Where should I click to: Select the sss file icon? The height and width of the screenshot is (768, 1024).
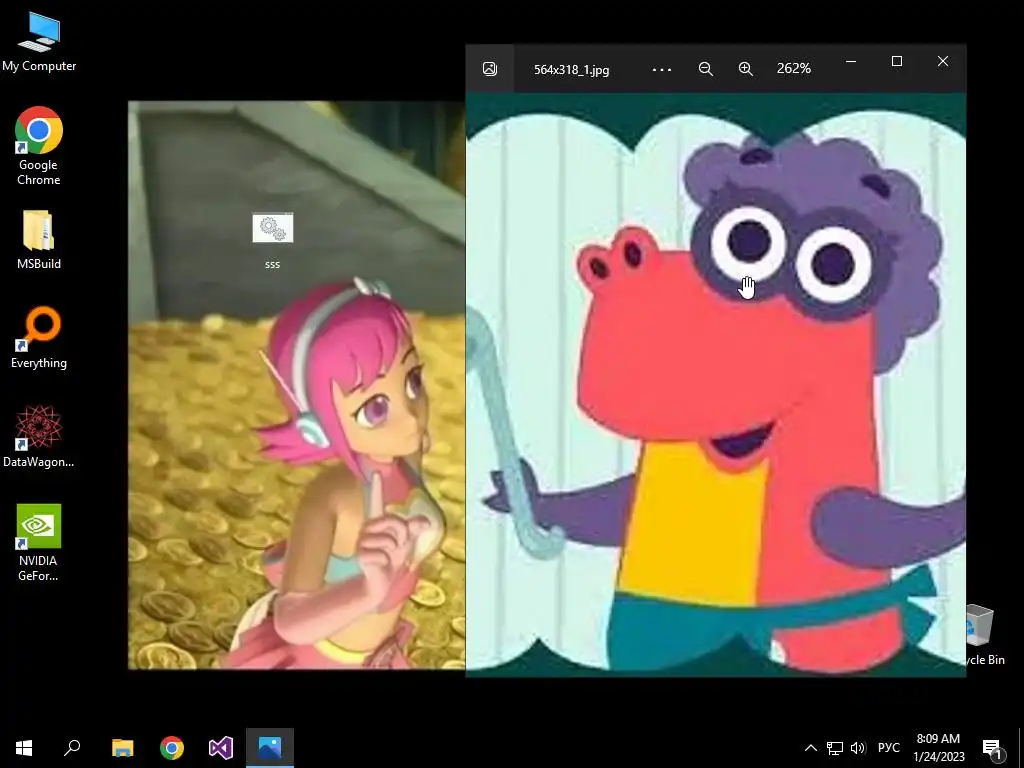(x=273, y=240)
